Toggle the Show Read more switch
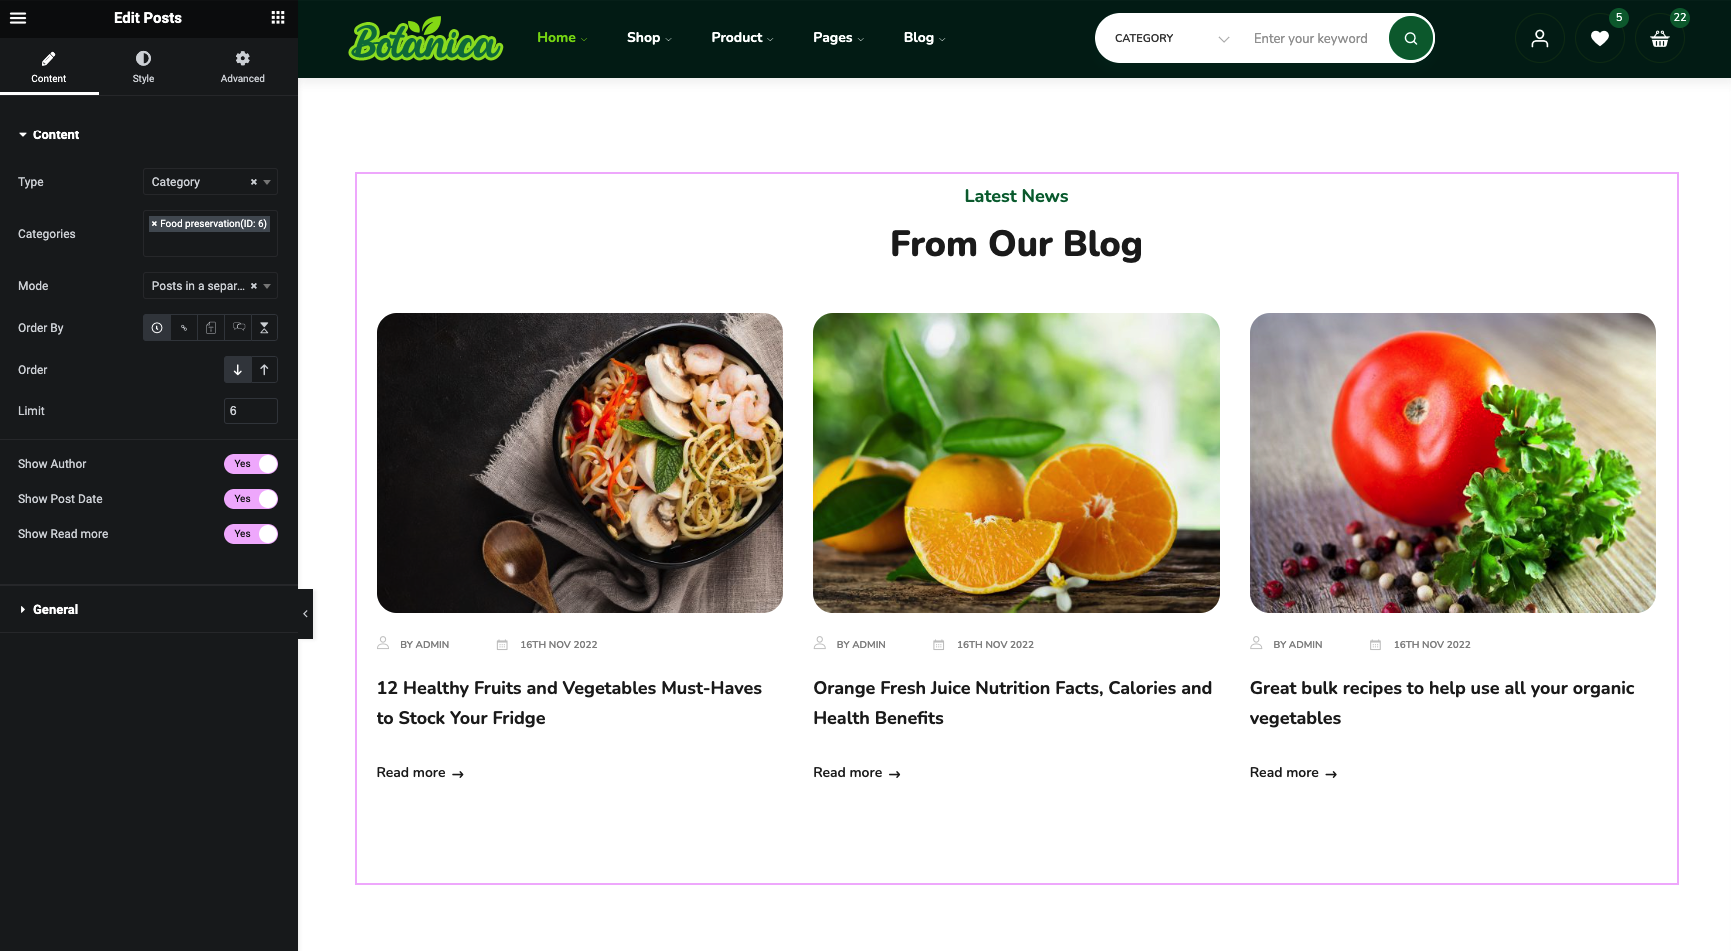1731x951 pixels. (251, 534)
